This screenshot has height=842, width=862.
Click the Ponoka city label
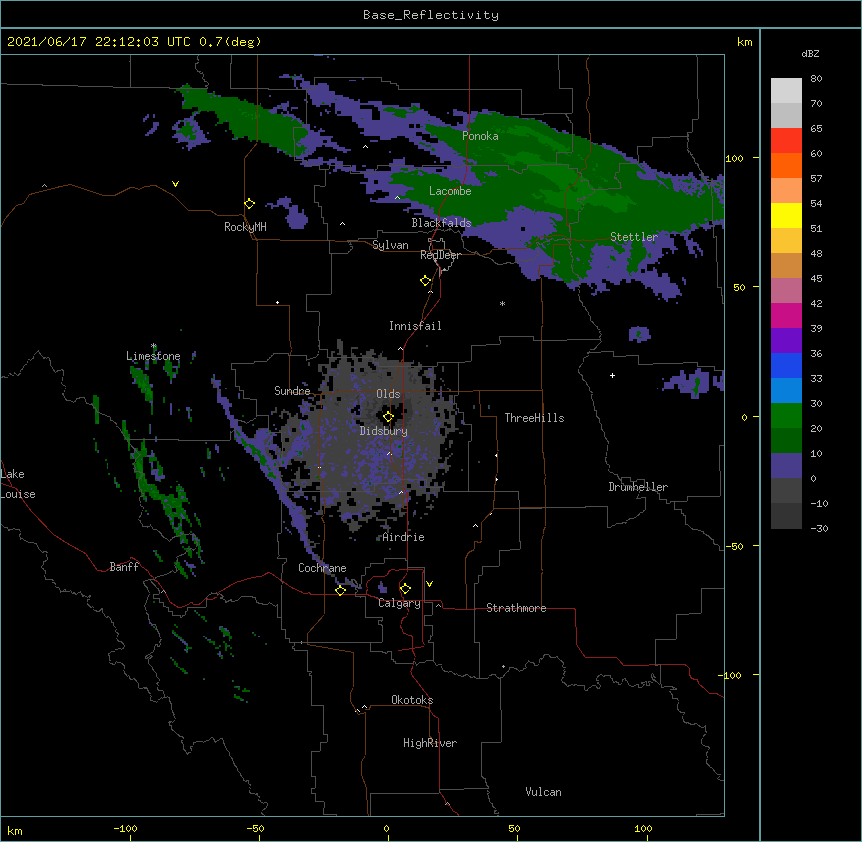[x=480, y=136]
